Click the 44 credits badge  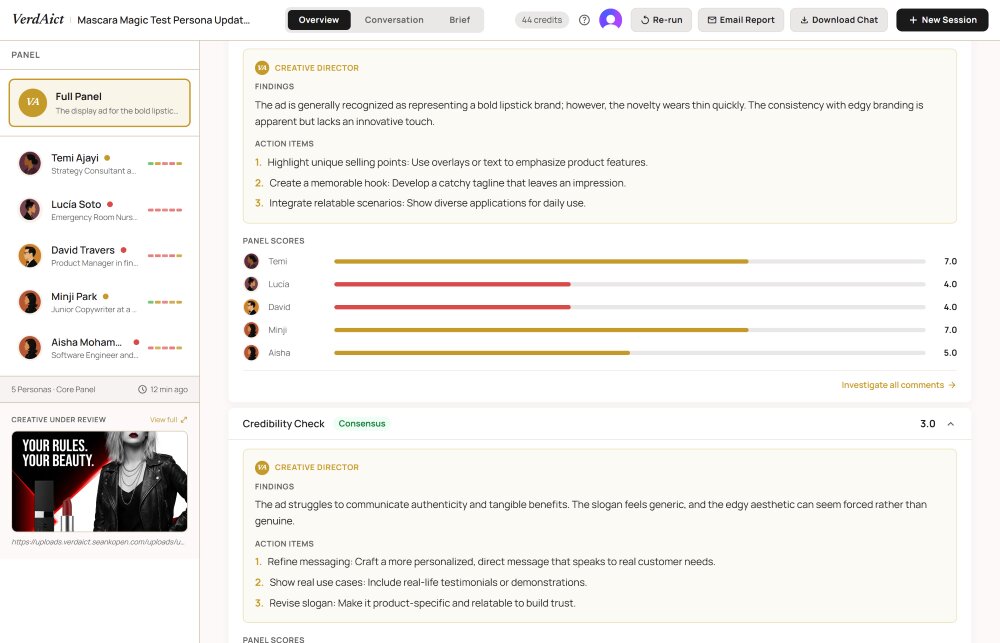(541, 20)
